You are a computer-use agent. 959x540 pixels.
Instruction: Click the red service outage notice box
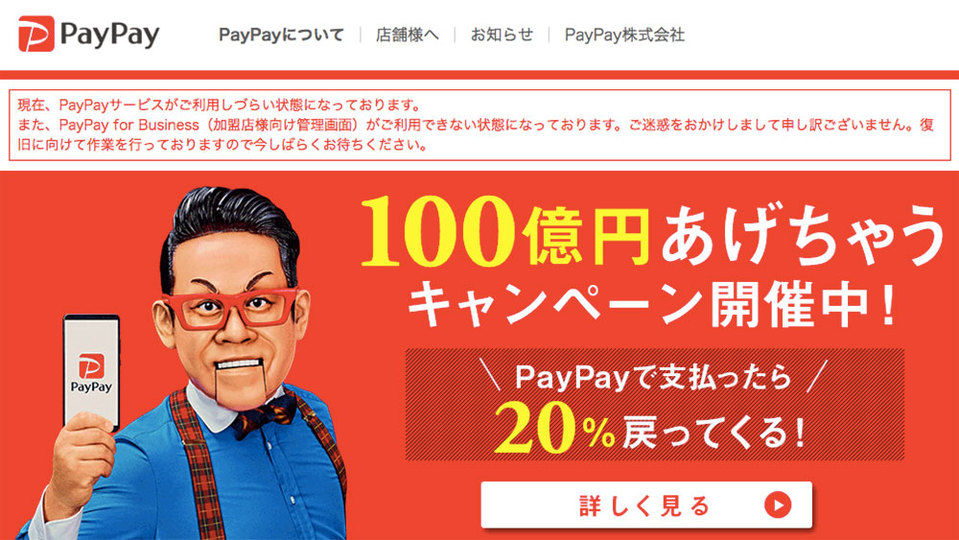coord(480,125)
